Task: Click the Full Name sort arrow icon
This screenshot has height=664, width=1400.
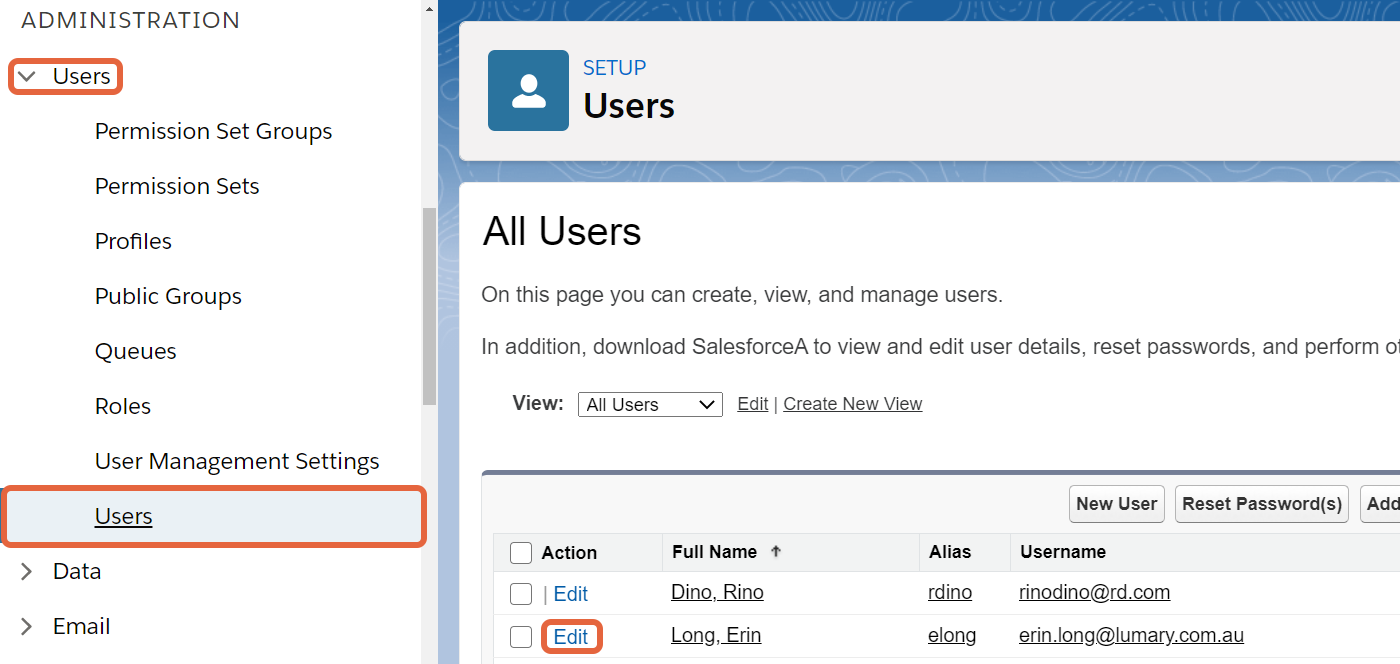Action: click(x=775, y=551)
